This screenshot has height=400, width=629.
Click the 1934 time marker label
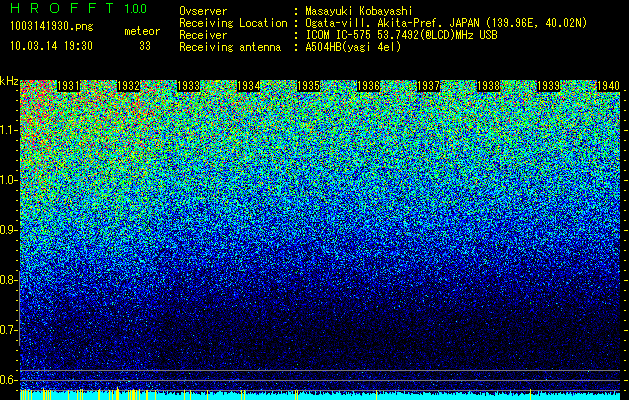pos(248,86)
